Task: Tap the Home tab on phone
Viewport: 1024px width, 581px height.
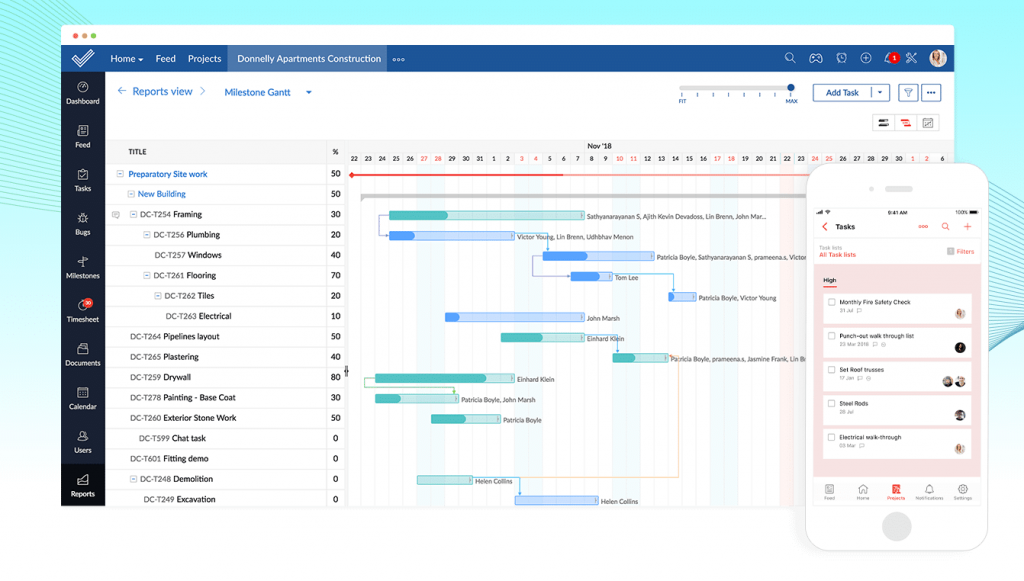Action: (863, 492)
